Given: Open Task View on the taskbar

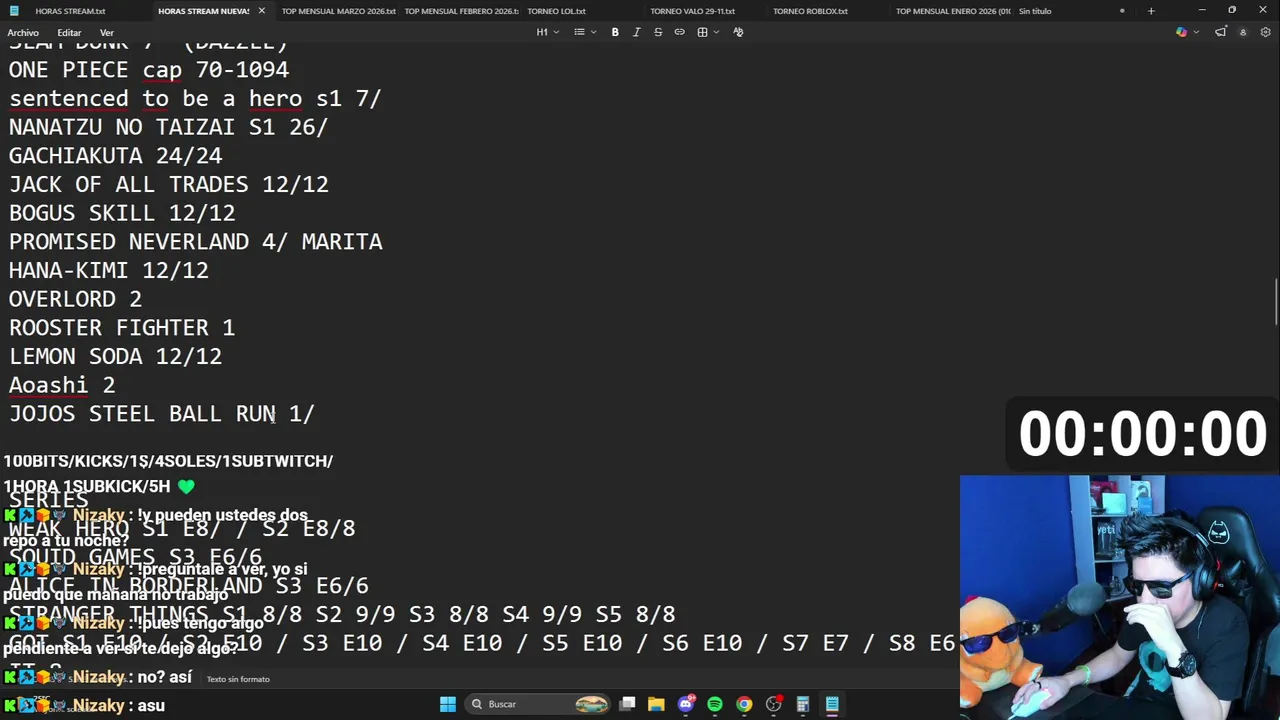Looking at the screenshot, I should pos(627,704).
